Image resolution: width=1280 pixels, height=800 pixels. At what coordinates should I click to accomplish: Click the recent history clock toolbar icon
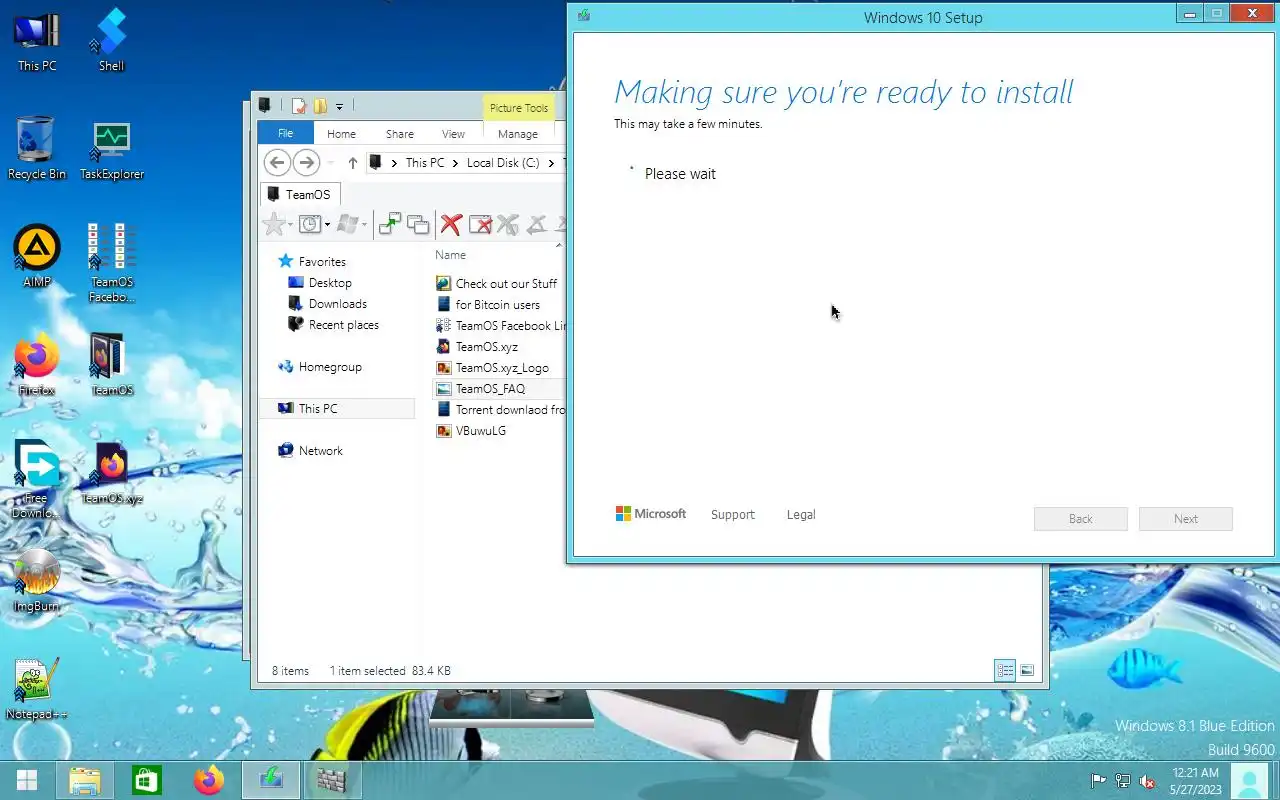point(310,224)
